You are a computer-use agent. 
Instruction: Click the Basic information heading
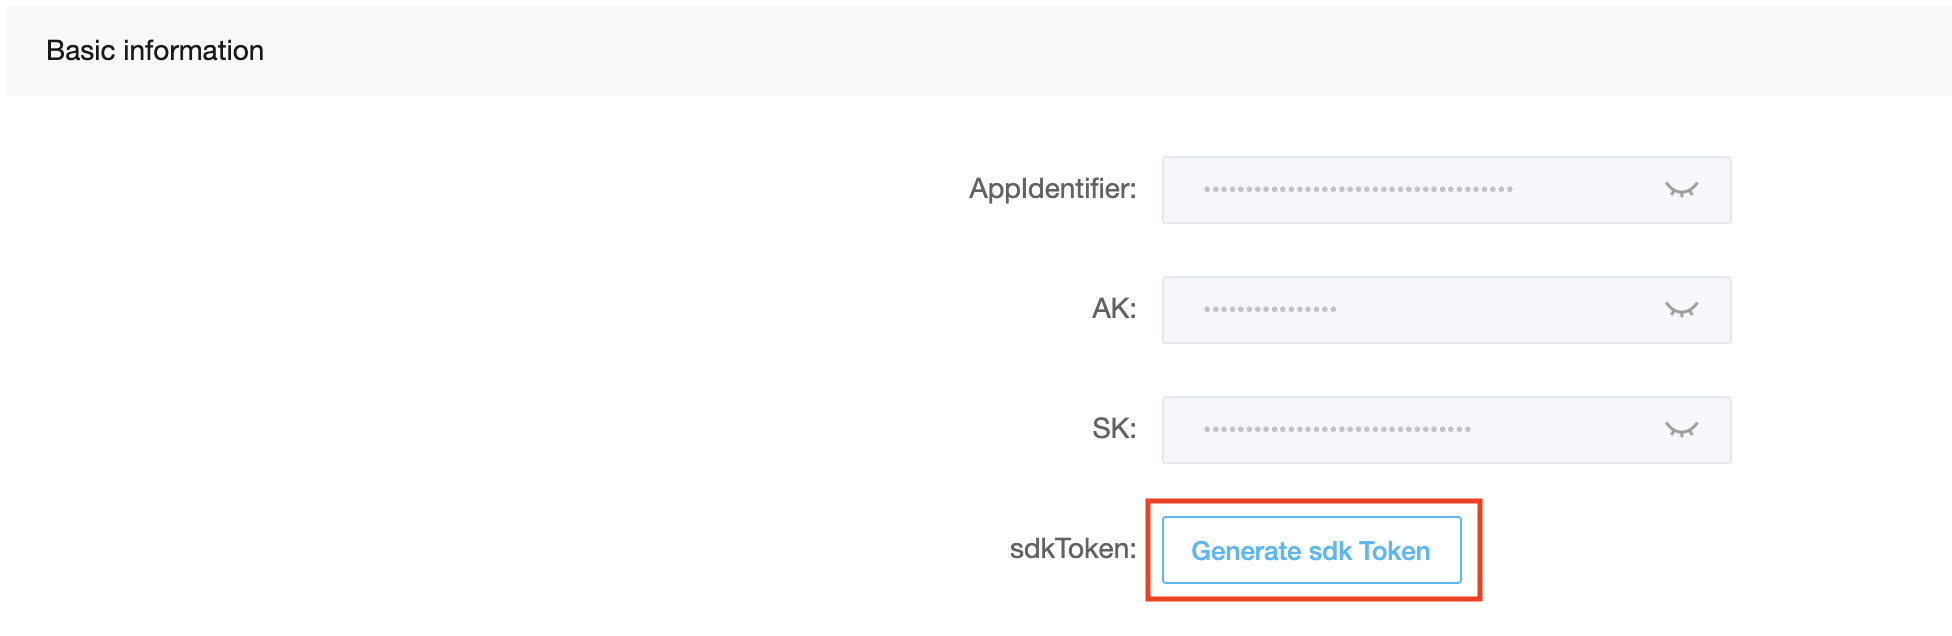155,50
